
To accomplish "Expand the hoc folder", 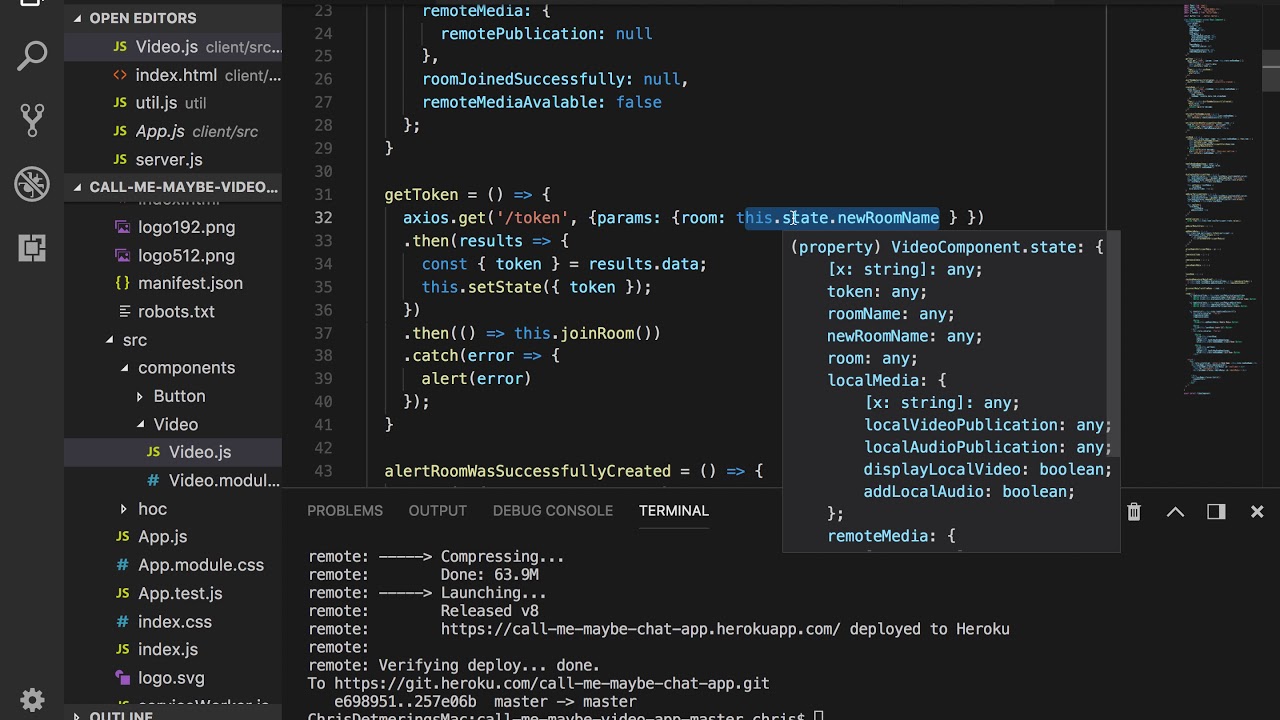I will (124, 509).
